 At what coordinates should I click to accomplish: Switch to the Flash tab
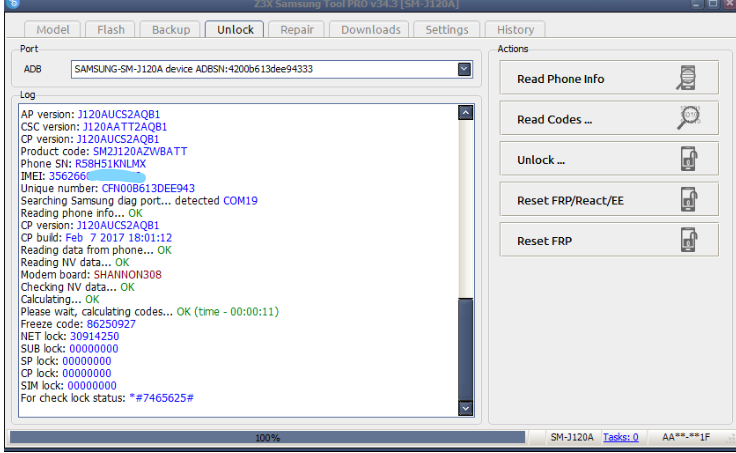coord(111,30)
